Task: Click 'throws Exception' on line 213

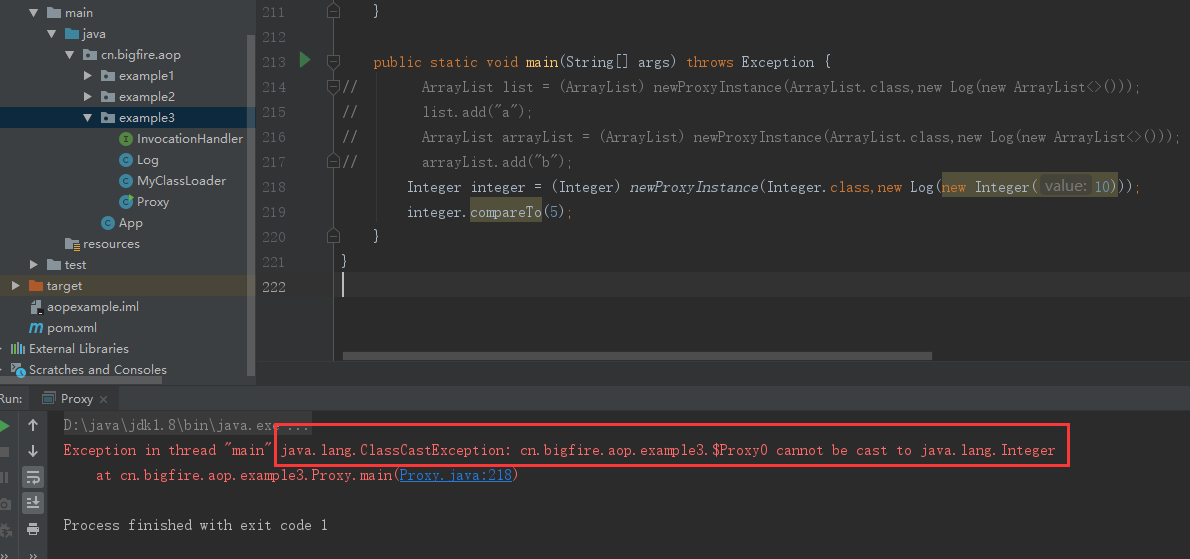Action: [x=750, y=61]
